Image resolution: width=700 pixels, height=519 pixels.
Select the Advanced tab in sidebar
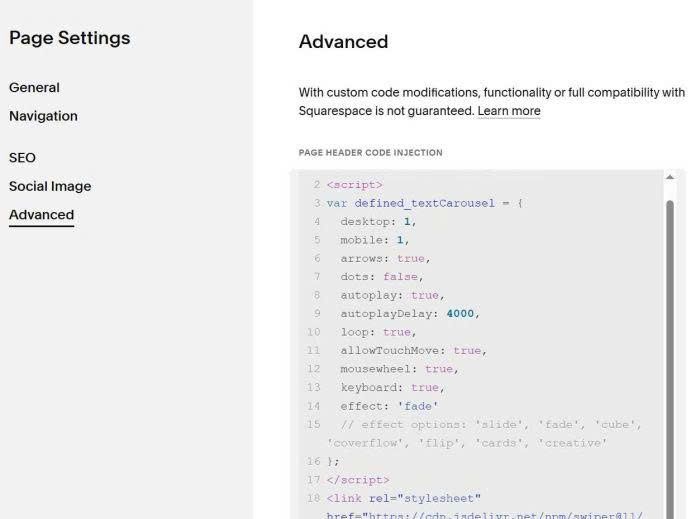pyautogui.click(x=41, y=215)
